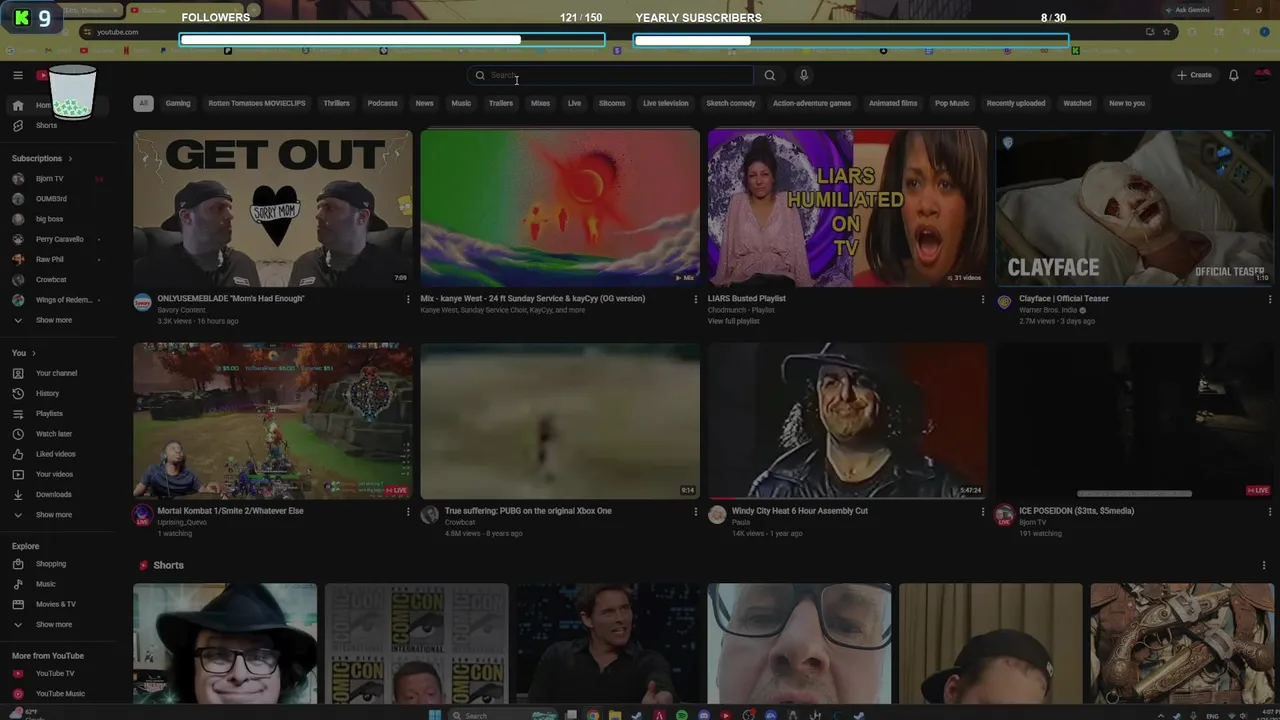
Task: Select the Gaming filter chip
Action: (x=178, y=103)
